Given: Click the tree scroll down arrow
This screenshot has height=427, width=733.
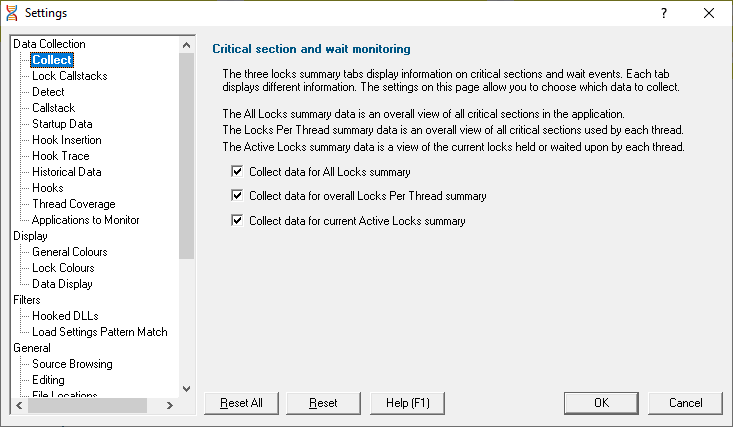Looking at the screenshot, I should coord(187,389).
